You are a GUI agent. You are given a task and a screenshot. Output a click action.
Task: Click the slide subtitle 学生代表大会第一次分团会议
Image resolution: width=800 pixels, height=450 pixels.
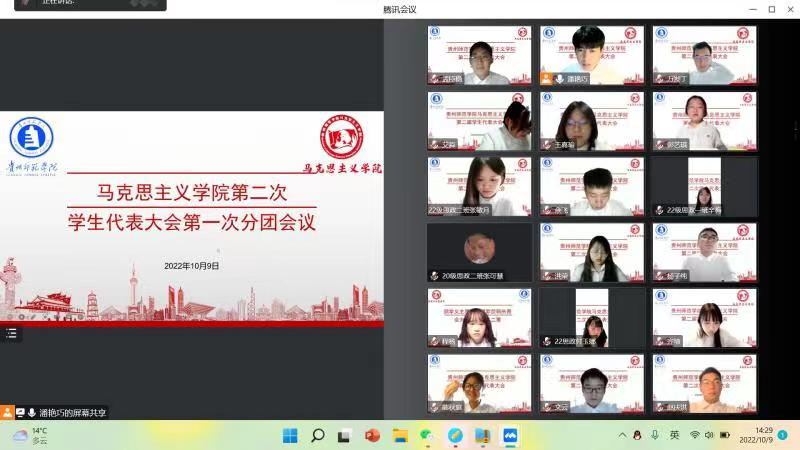192,222
